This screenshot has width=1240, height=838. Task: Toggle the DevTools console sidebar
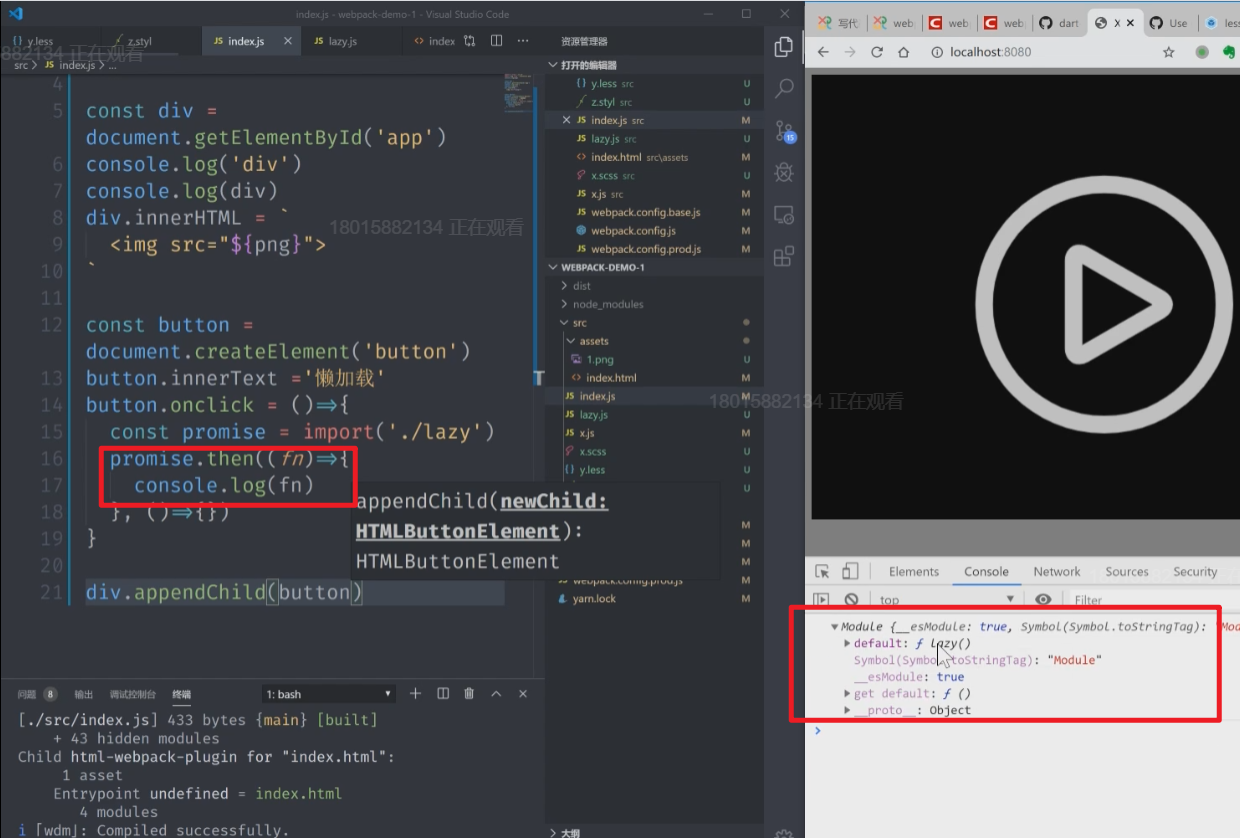pos(822,599)
